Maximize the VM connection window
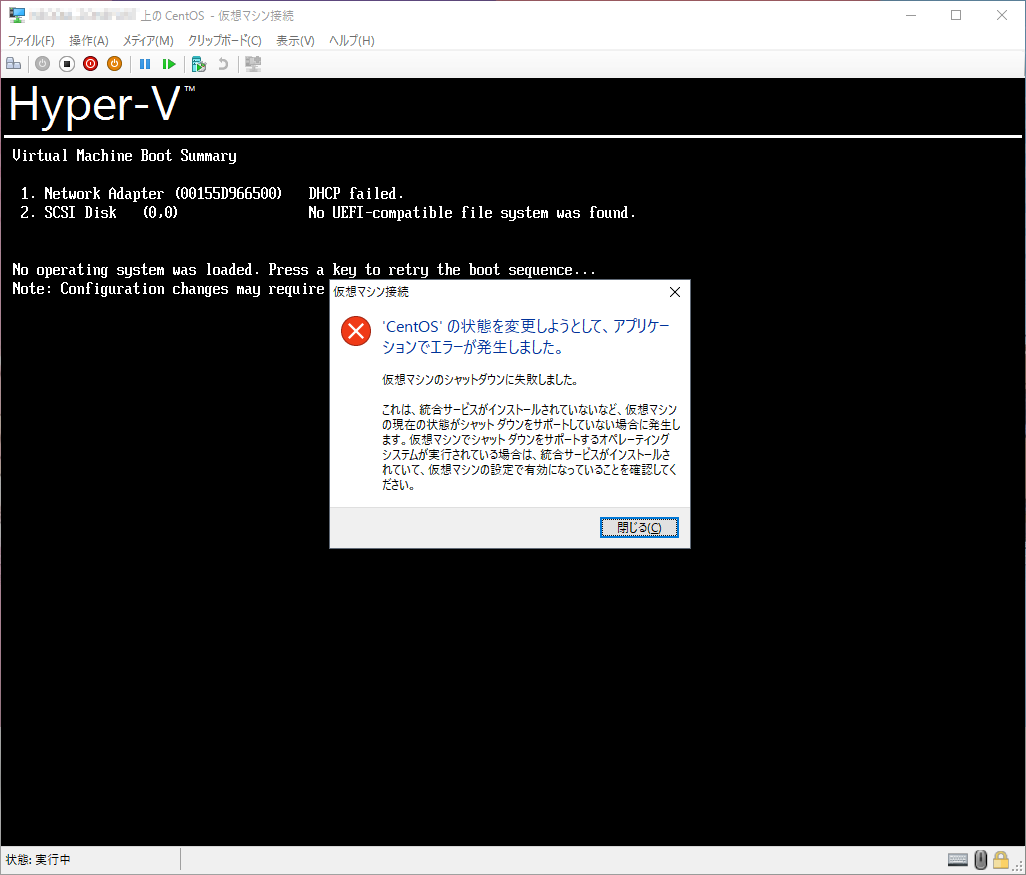 point(956,15)
